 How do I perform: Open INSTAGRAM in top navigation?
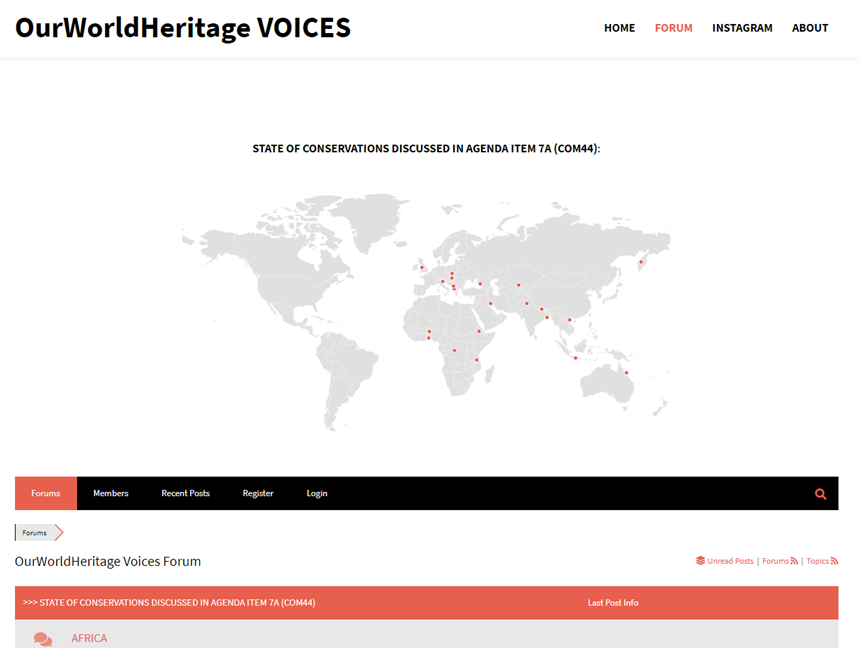(x=742, y=28)
